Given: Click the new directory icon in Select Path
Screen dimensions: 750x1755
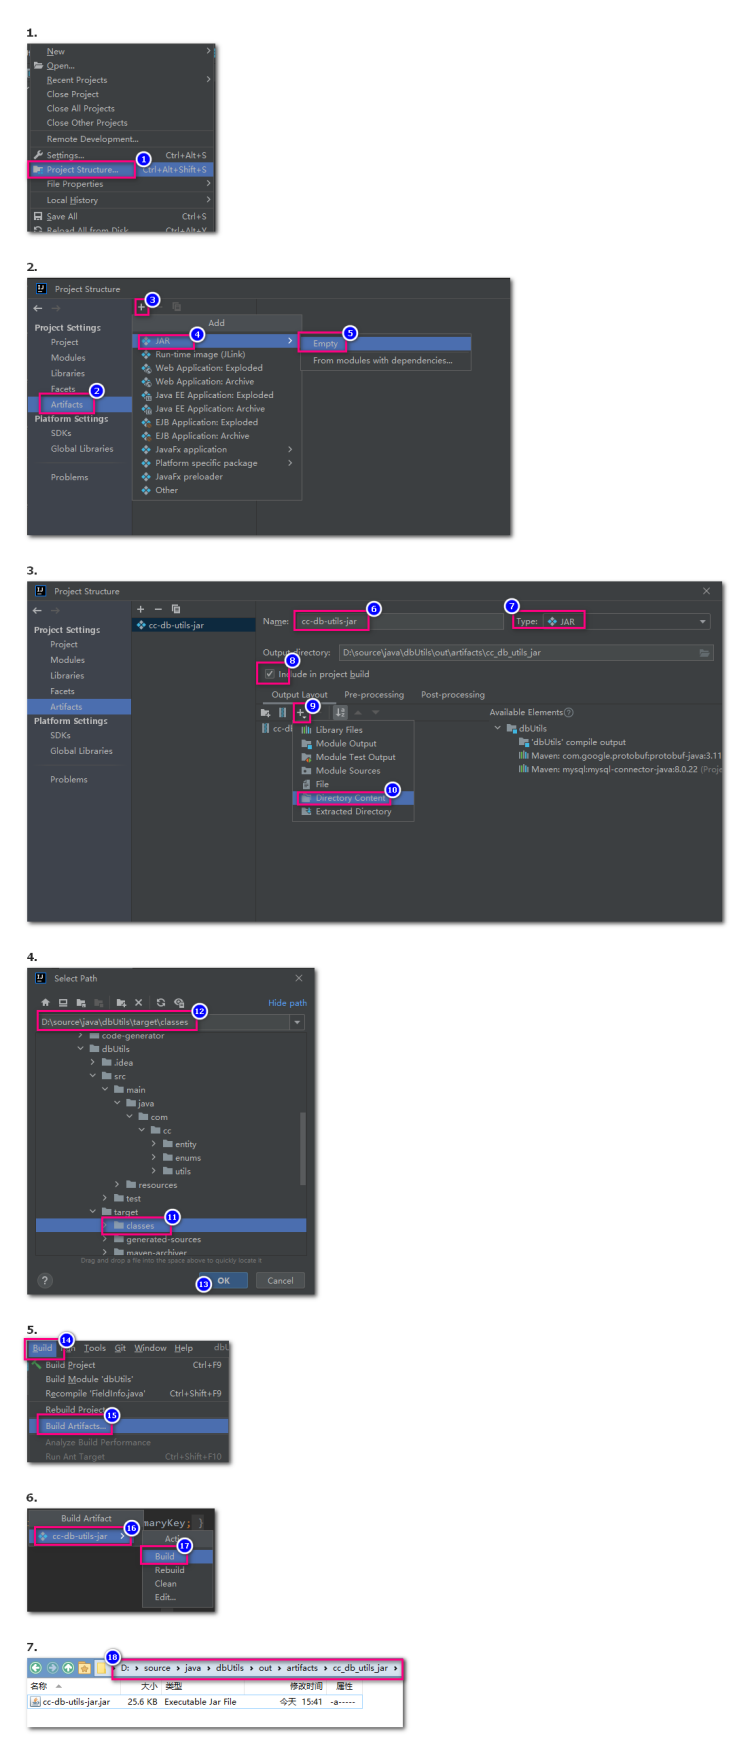Looking at the screenshot, I should [121, 1002].
